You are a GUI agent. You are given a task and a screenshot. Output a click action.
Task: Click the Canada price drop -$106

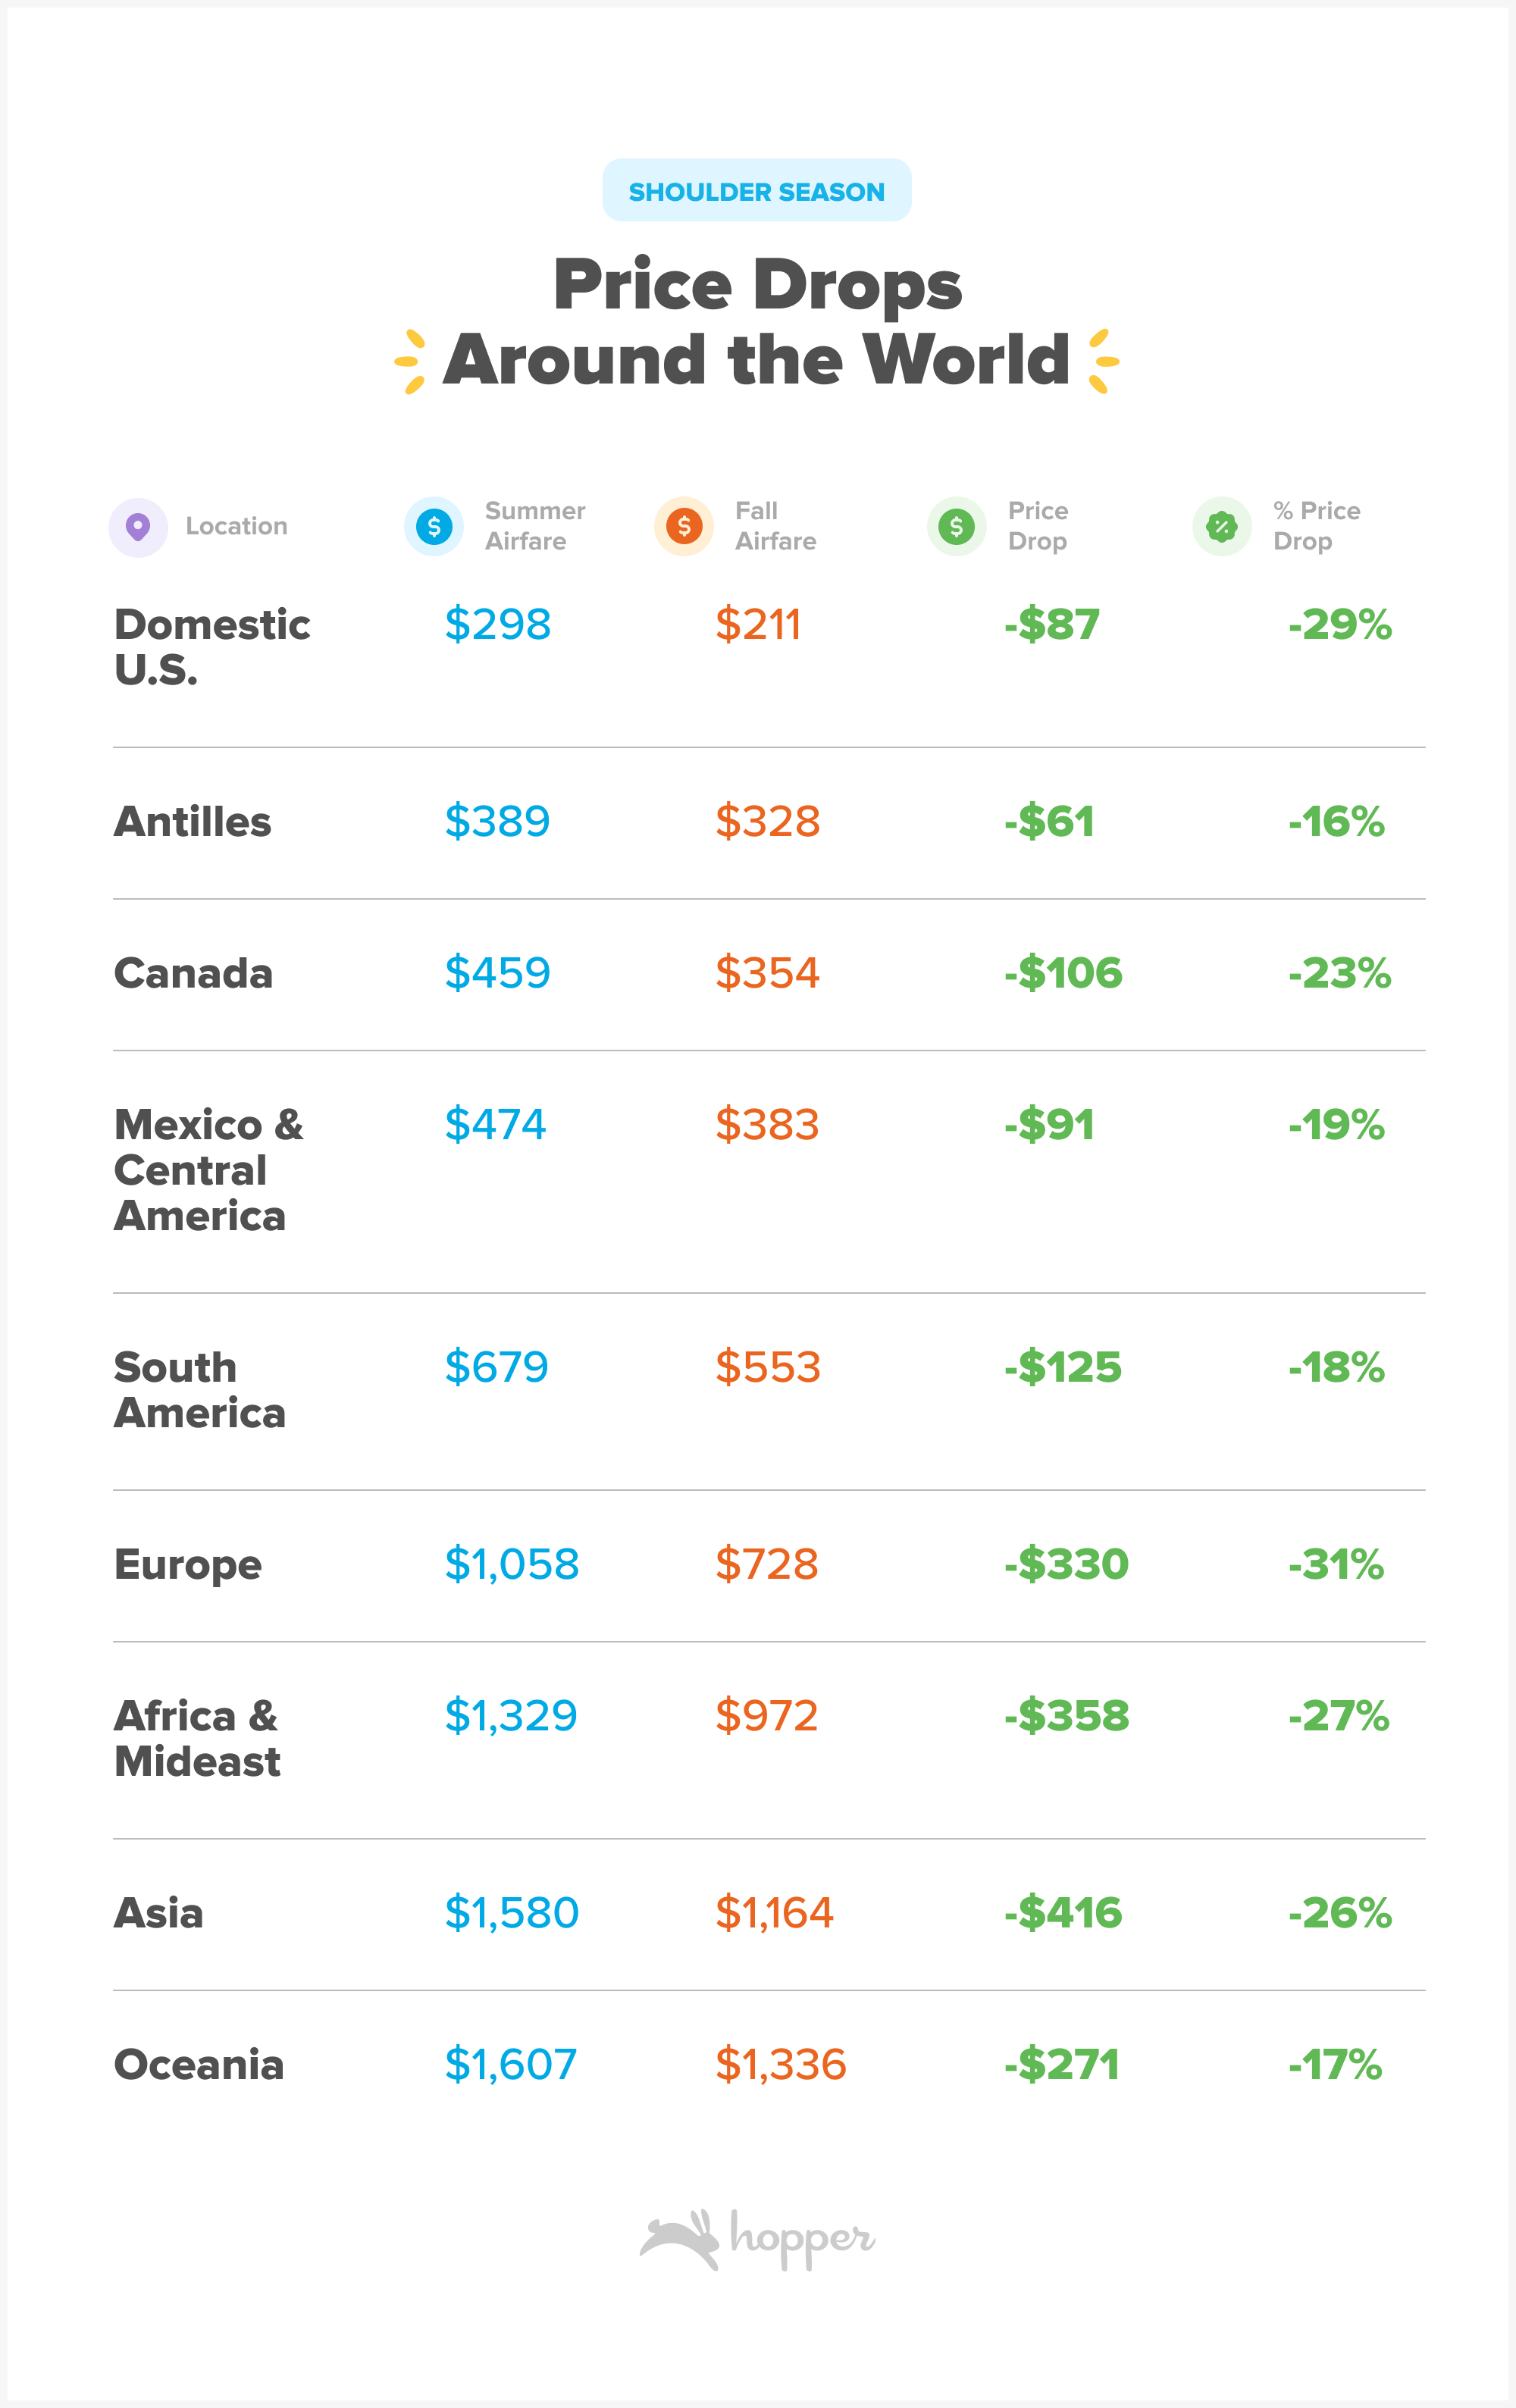tap(1063, 973)
